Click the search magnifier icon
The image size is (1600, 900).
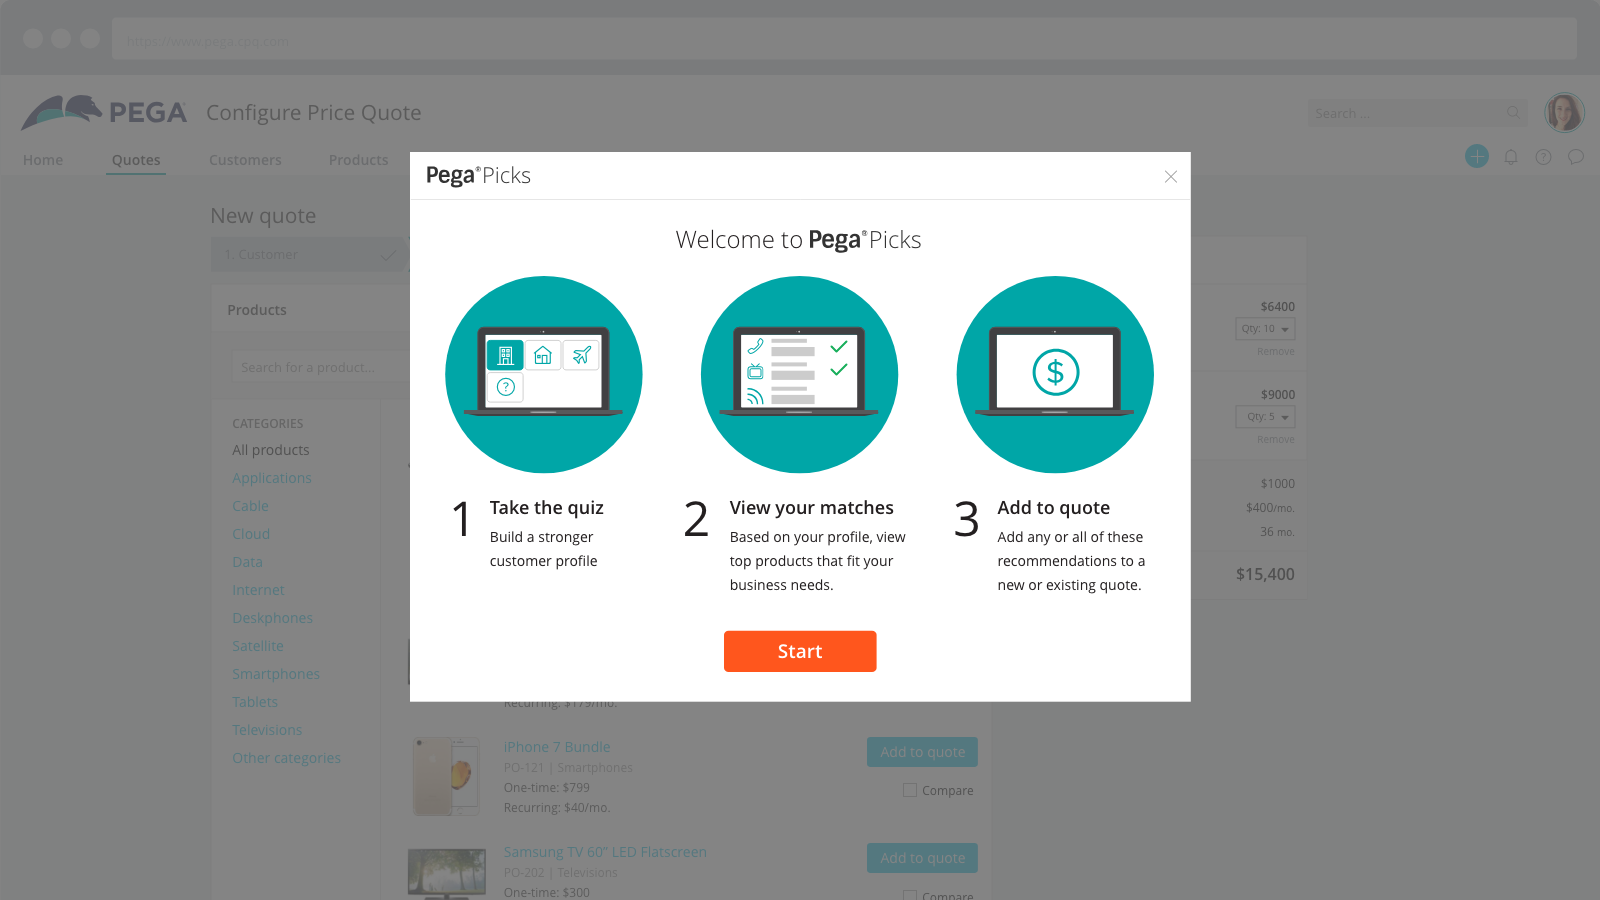[1513, 113]
